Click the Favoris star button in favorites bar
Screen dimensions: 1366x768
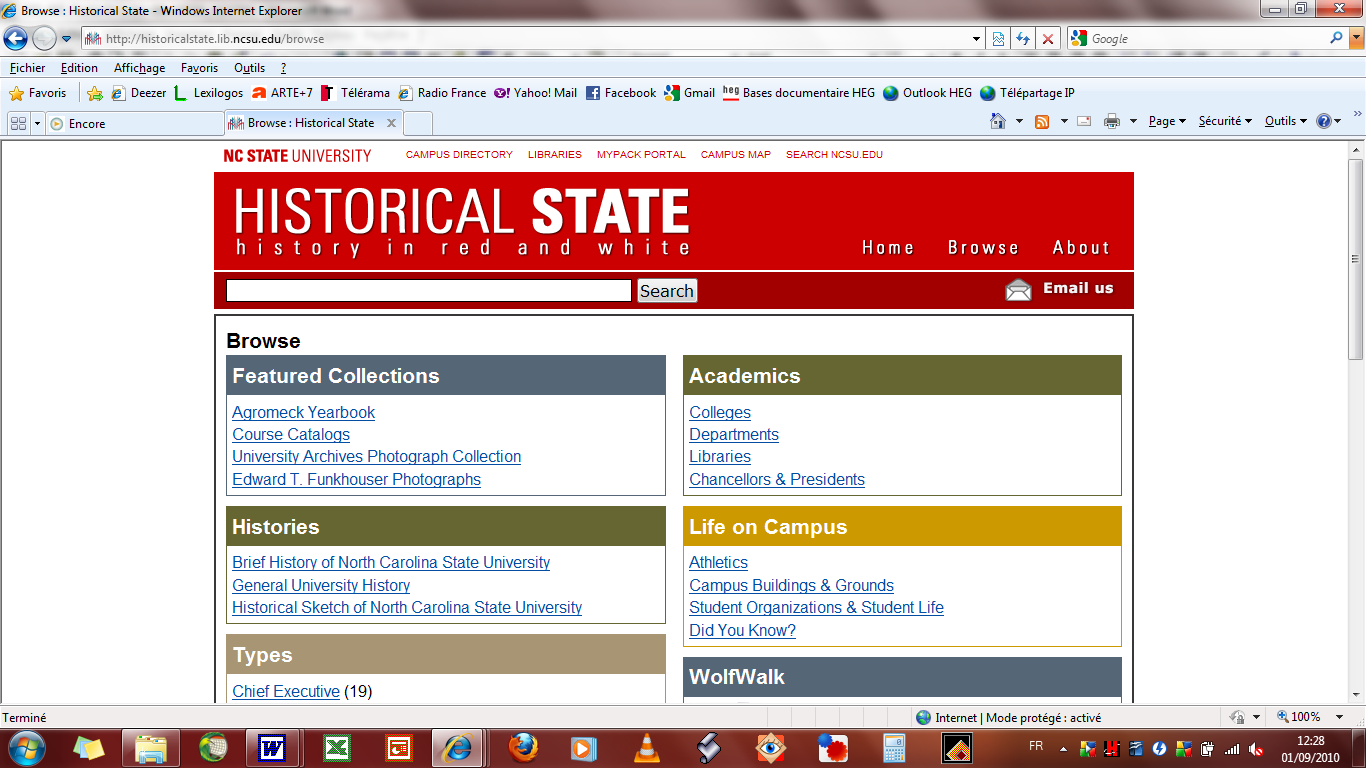[38, 93]
